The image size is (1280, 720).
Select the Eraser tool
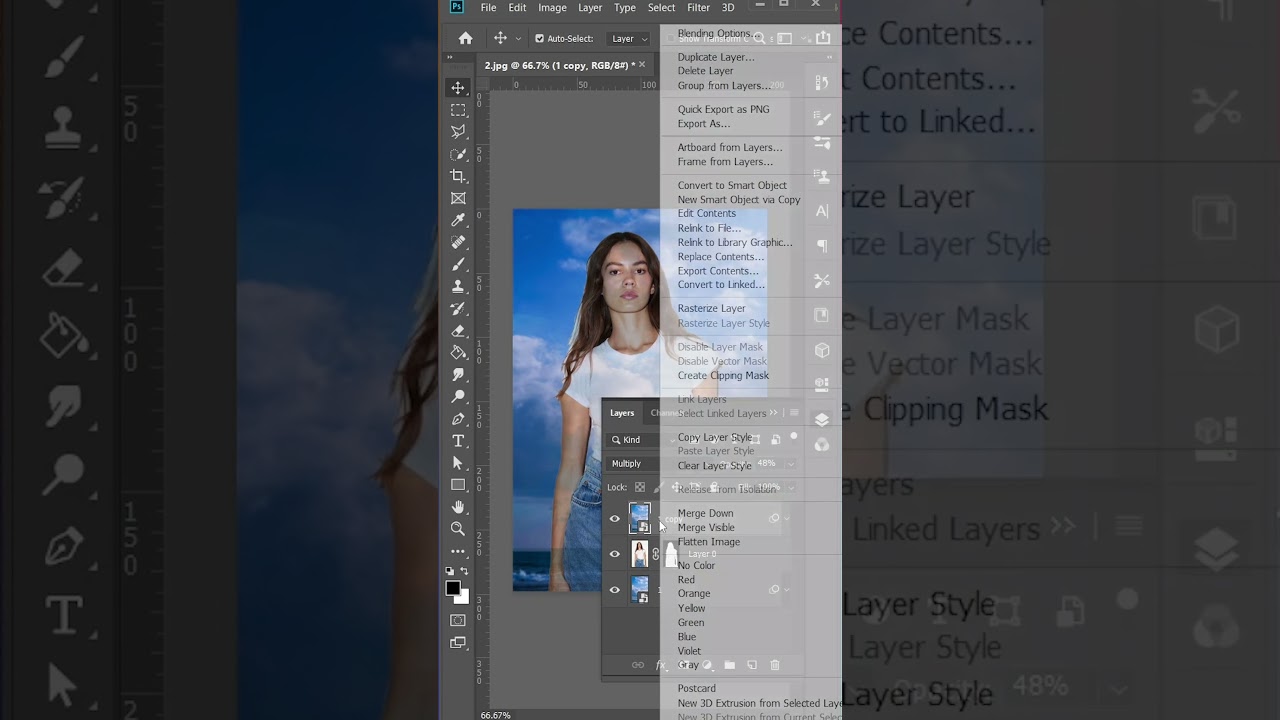click(x=458, y=330)
